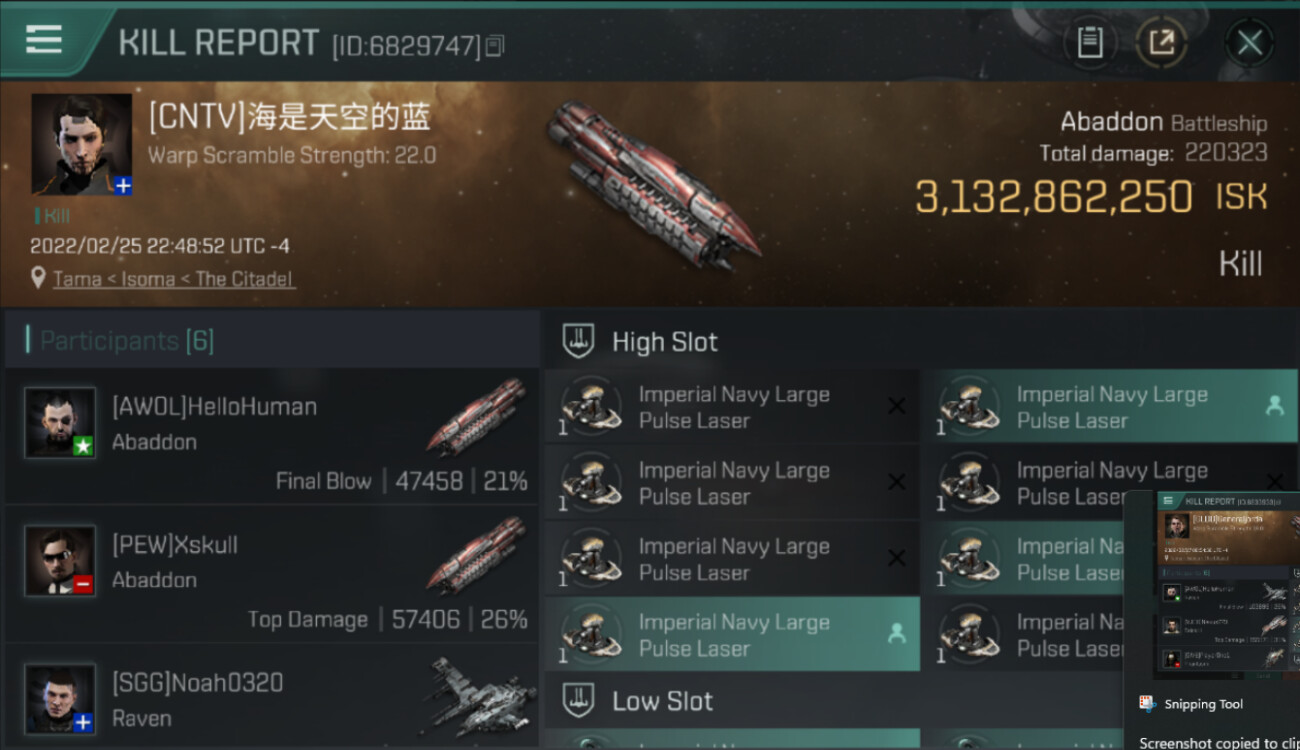Select HelloHuman's participant portrait
This screenshot has width=1300, height=750.
coord(60,422)
